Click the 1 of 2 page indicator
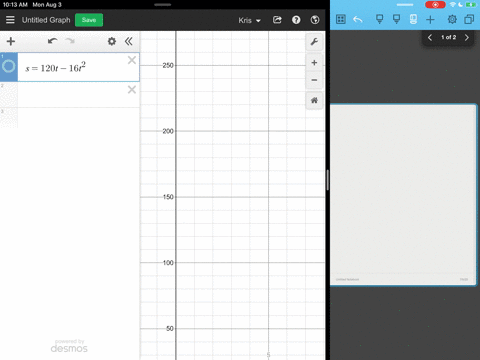This screenshot has height=360, width=480. [x=448, y=37]
